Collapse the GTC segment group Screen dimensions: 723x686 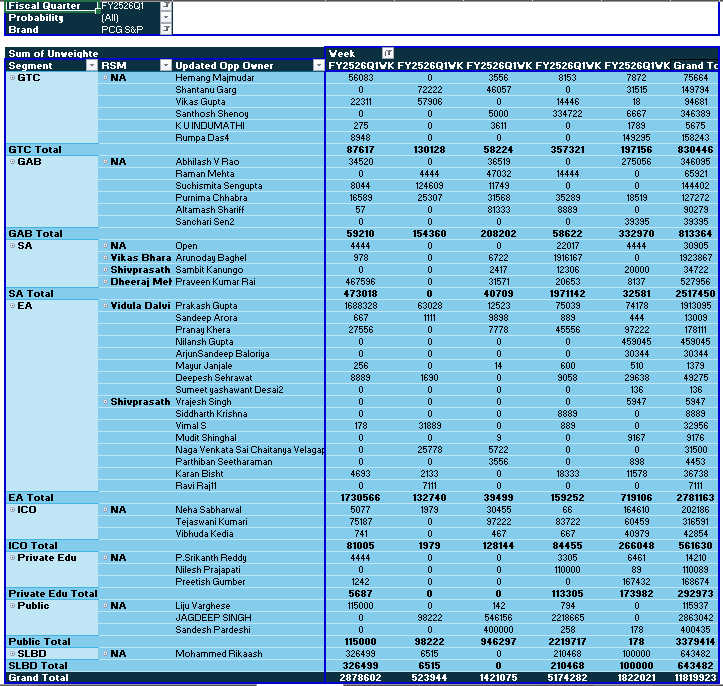pyautogui.click(x=12, y=77)
